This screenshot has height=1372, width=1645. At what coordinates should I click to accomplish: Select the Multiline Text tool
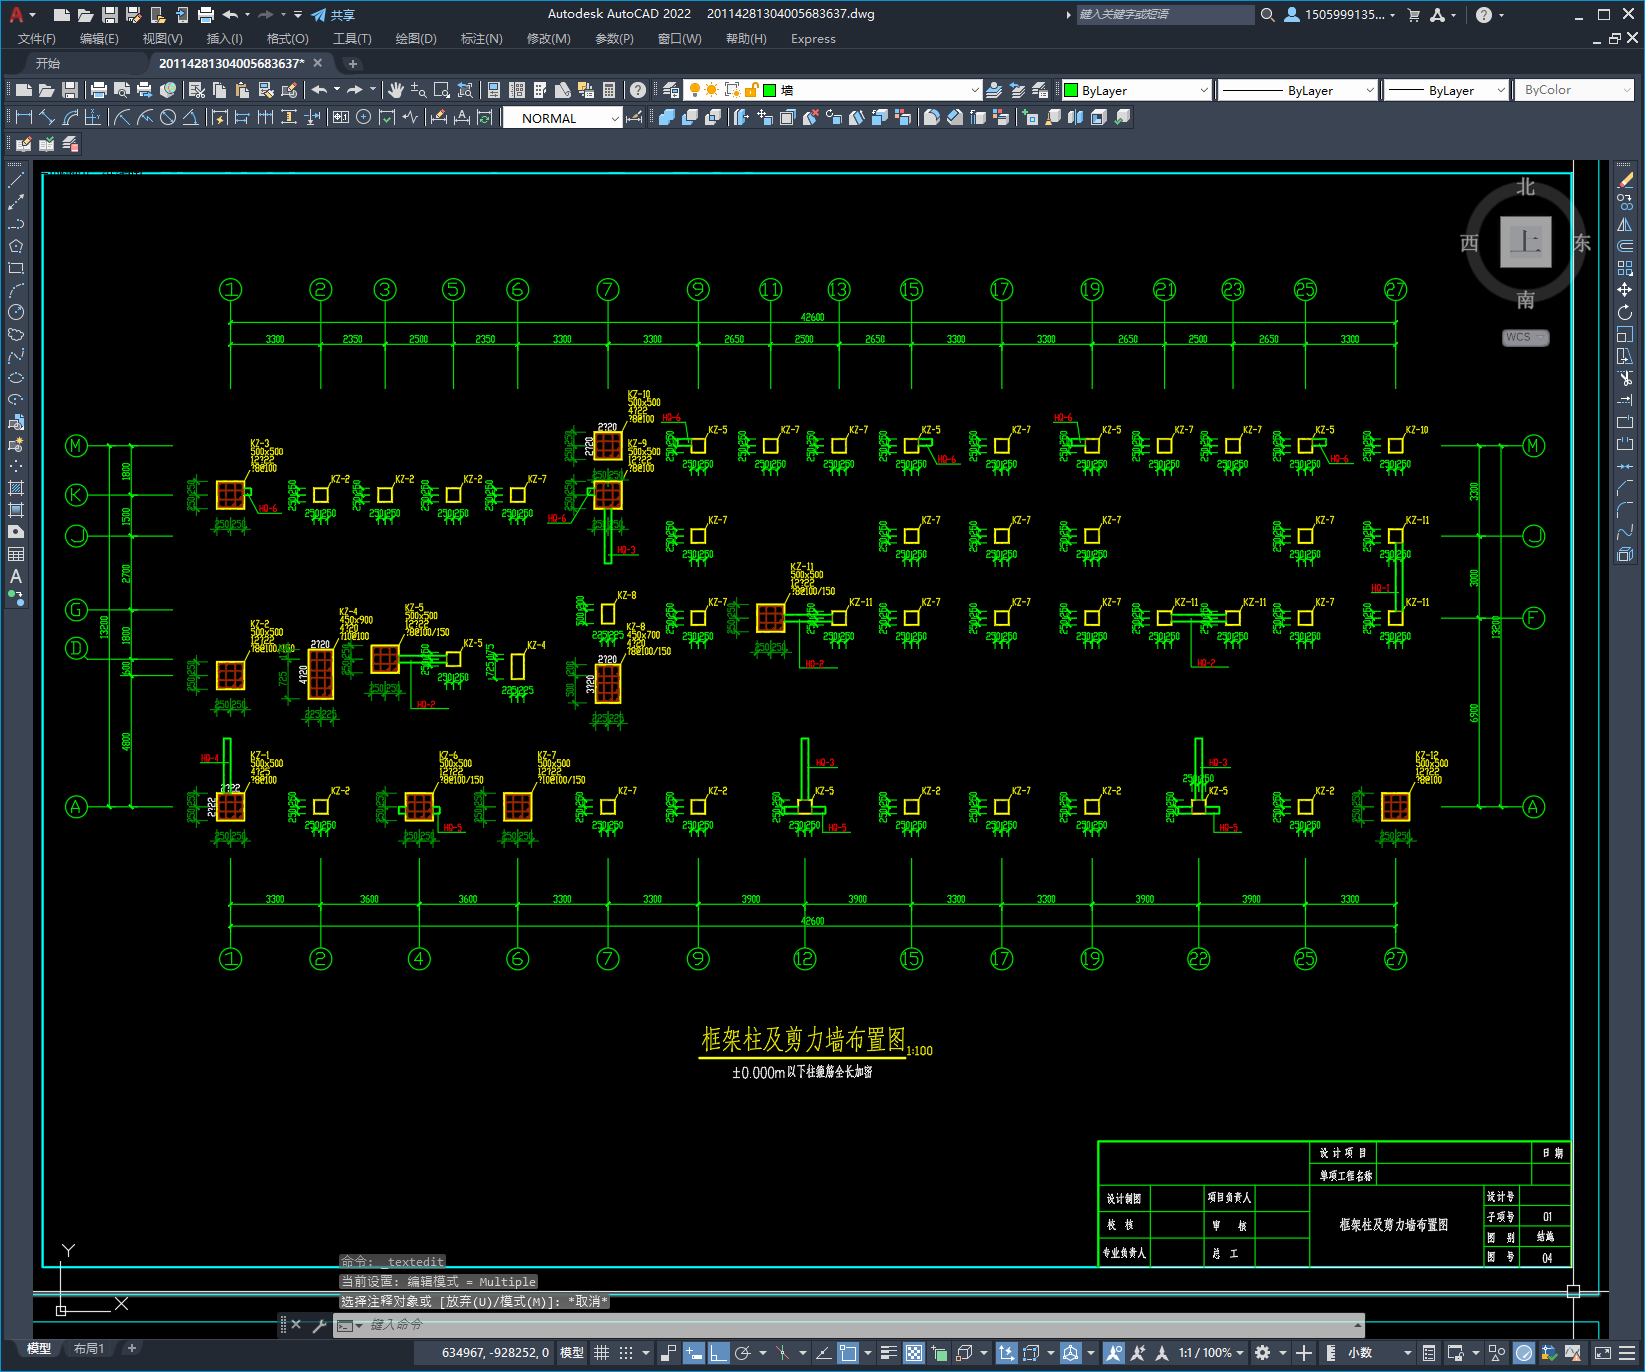[16, 576]
